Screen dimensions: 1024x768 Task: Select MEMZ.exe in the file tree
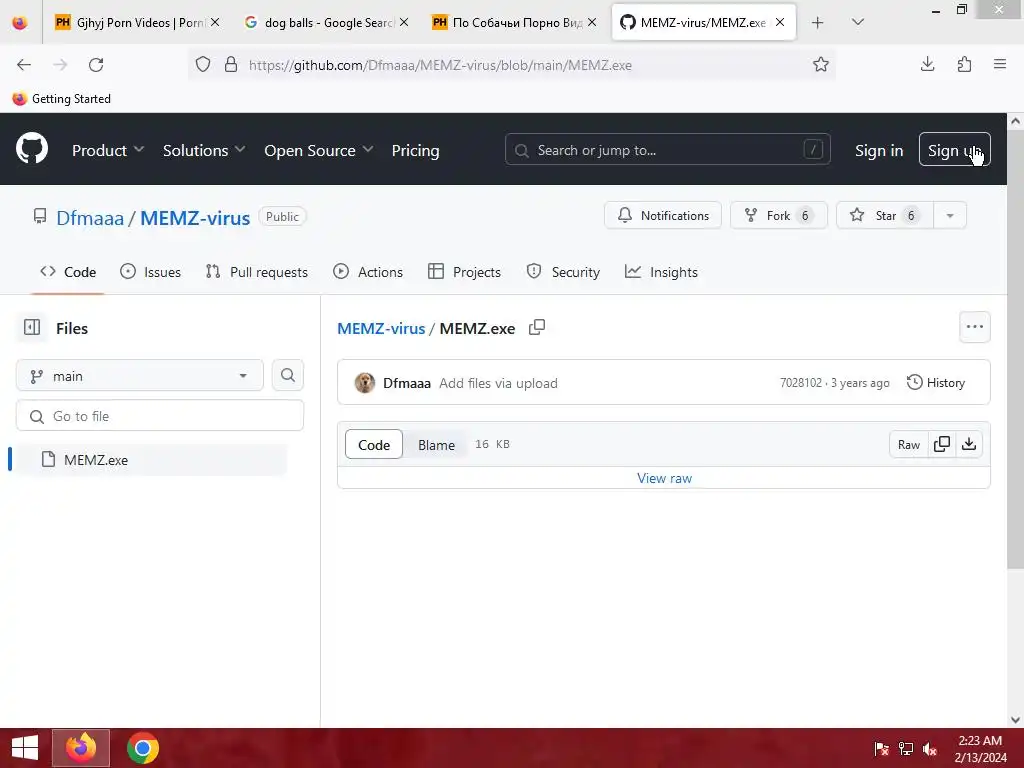150,460
